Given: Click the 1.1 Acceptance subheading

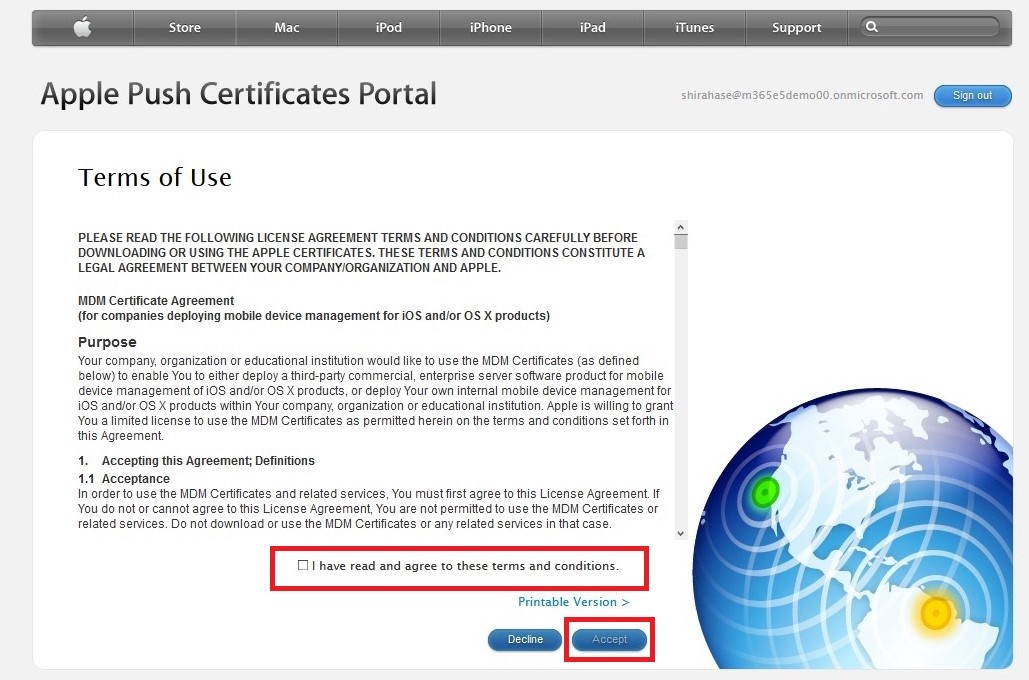Looking at the screenshot, I should pyautogui.click(x=124, y=478).
